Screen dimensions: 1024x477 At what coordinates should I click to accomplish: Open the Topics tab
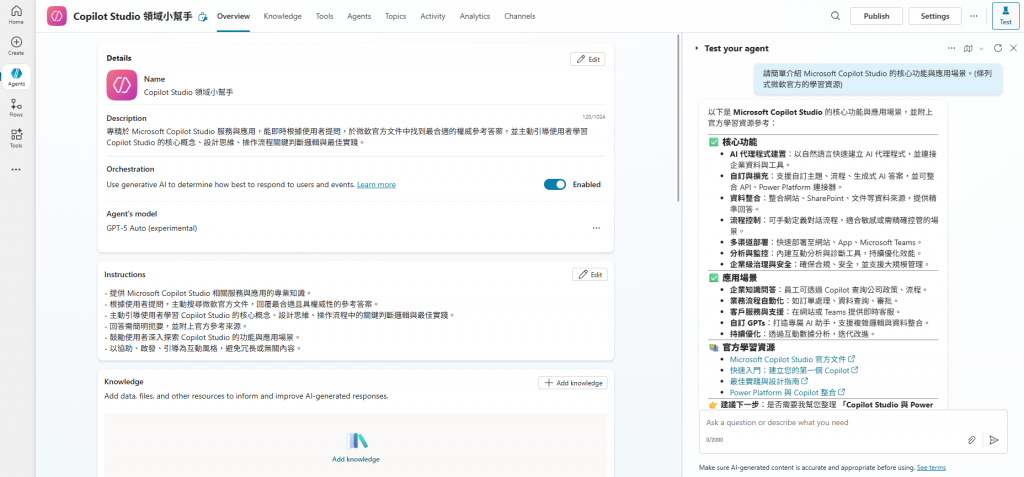[x=395, y=16]
